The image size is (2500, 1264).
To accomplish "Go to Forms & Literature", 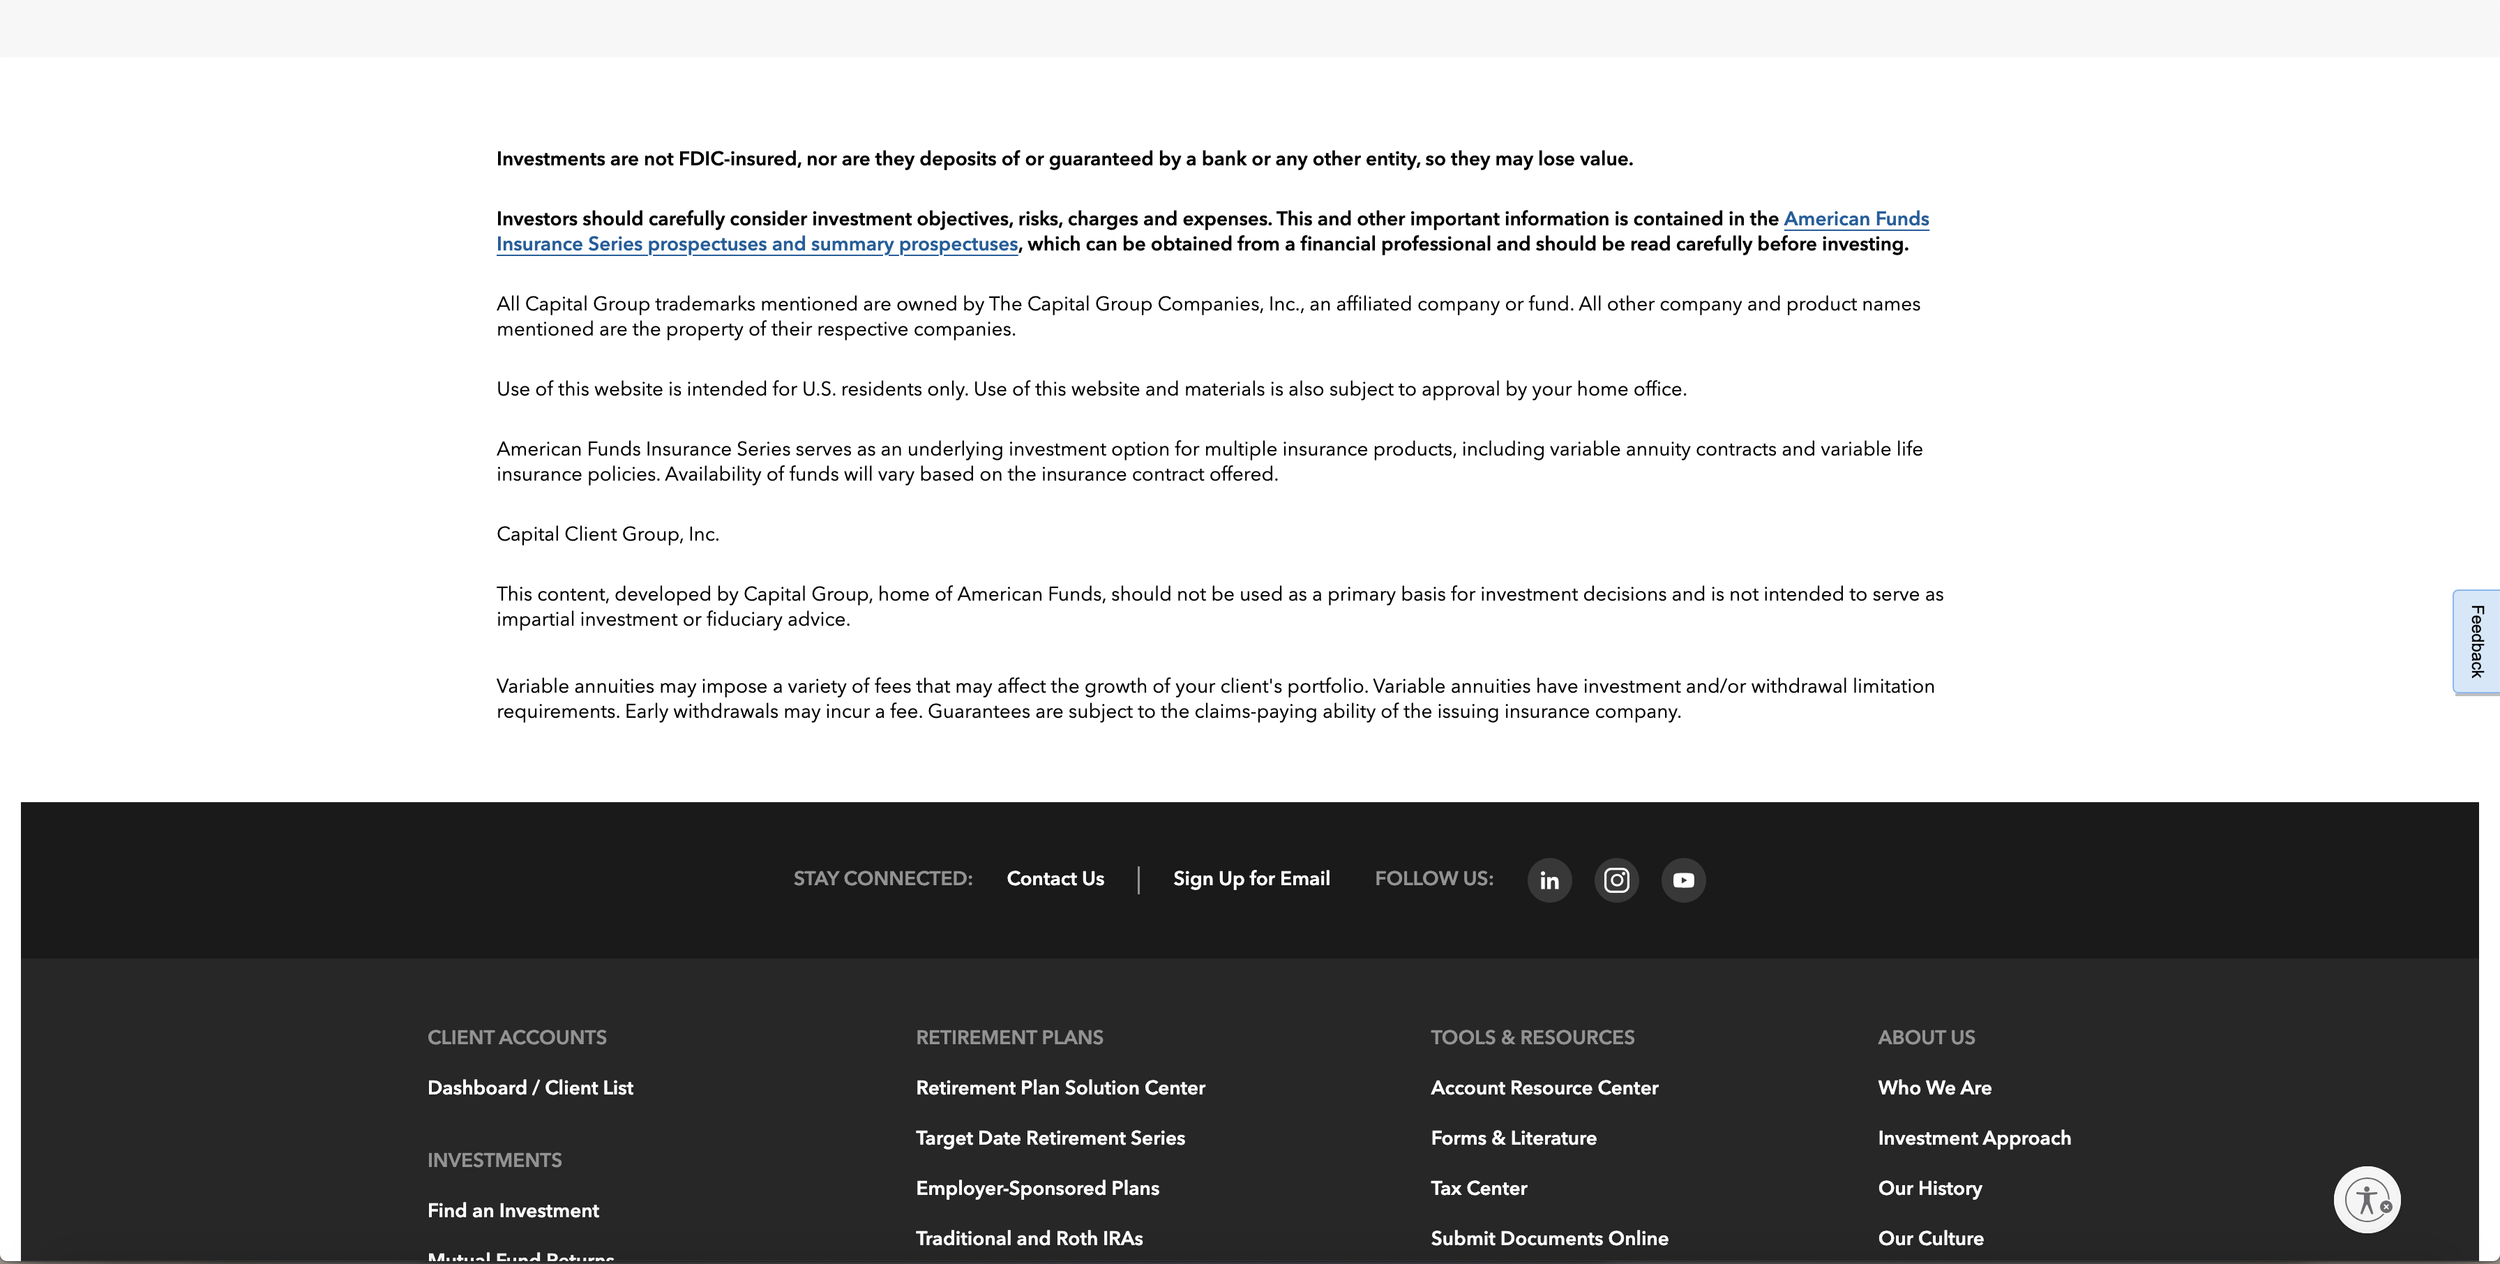I will pos(1513,1138).
